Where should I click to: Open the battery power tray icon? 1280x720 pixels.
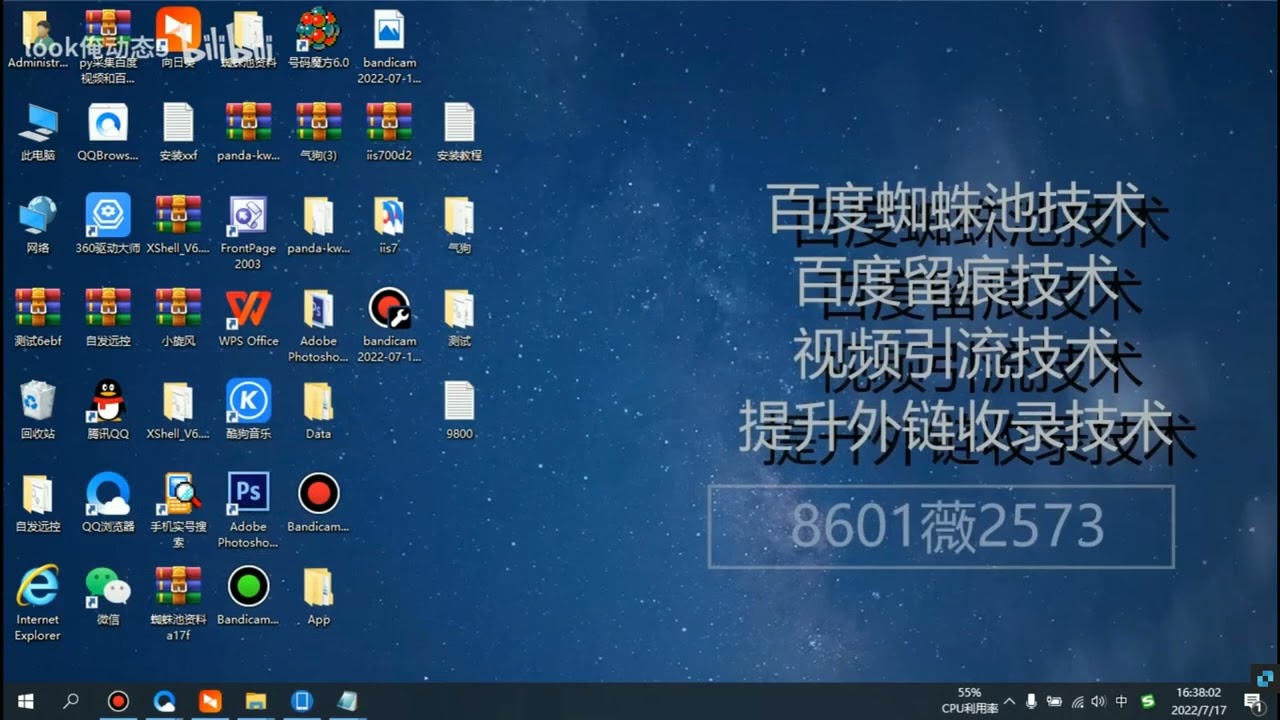pyautogui.click(x=1054, y=701)
